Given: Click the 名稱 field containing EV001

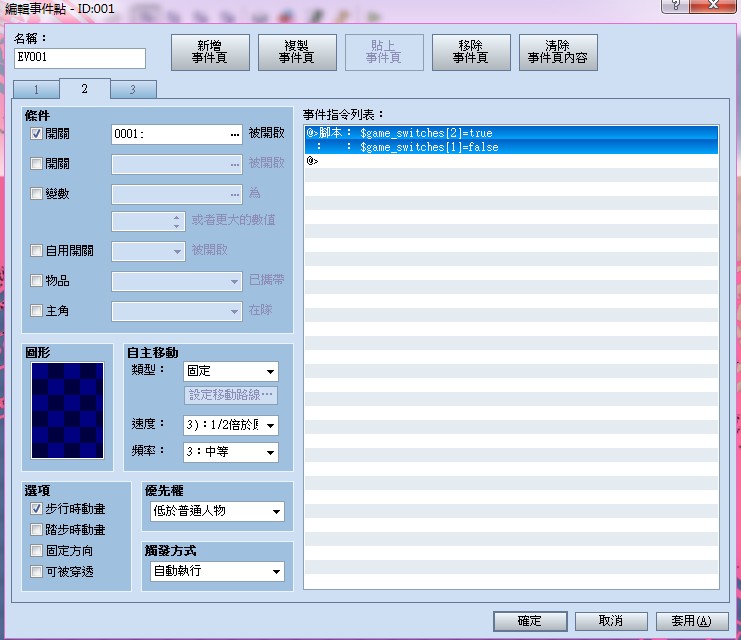Looking at the screenshot, I should pos(80,58).
